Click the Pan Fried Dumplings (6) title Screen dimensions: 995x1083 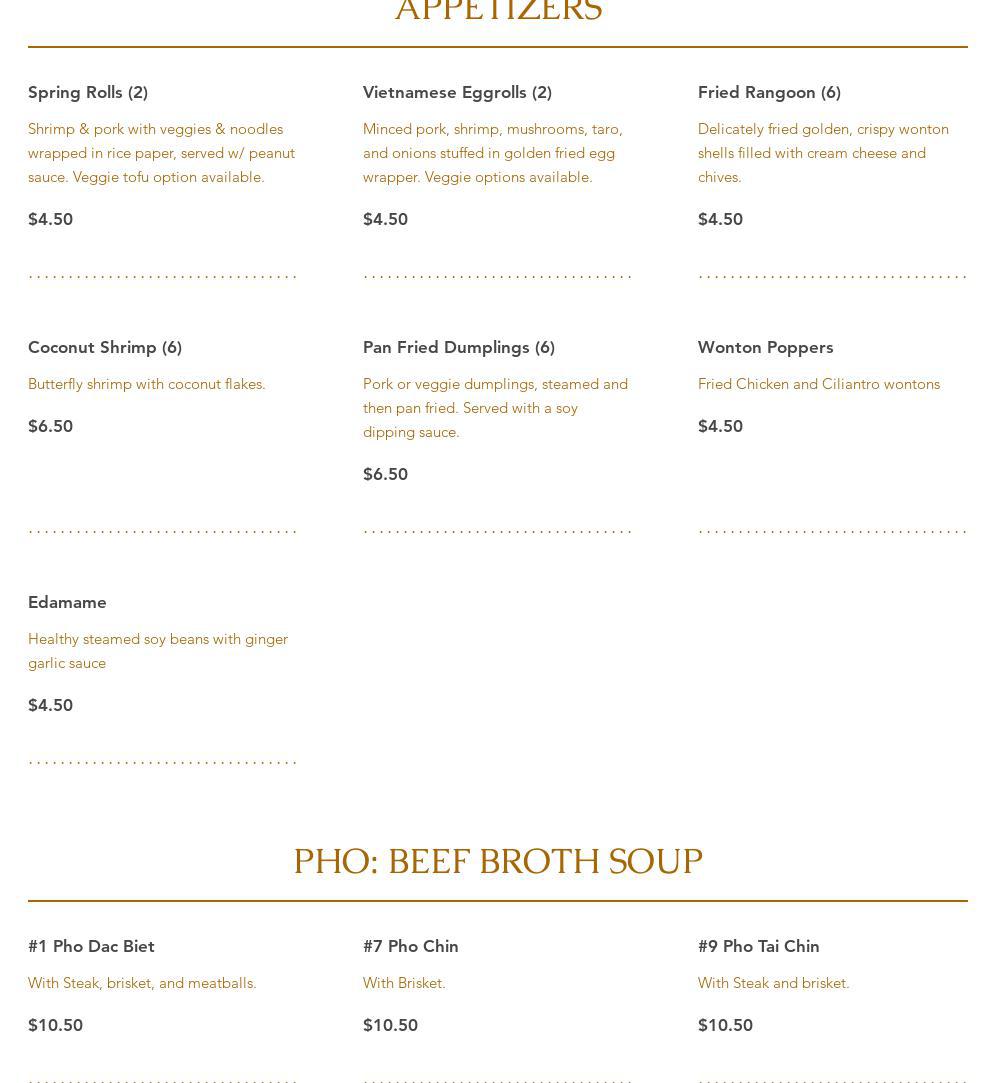point(458,347)
